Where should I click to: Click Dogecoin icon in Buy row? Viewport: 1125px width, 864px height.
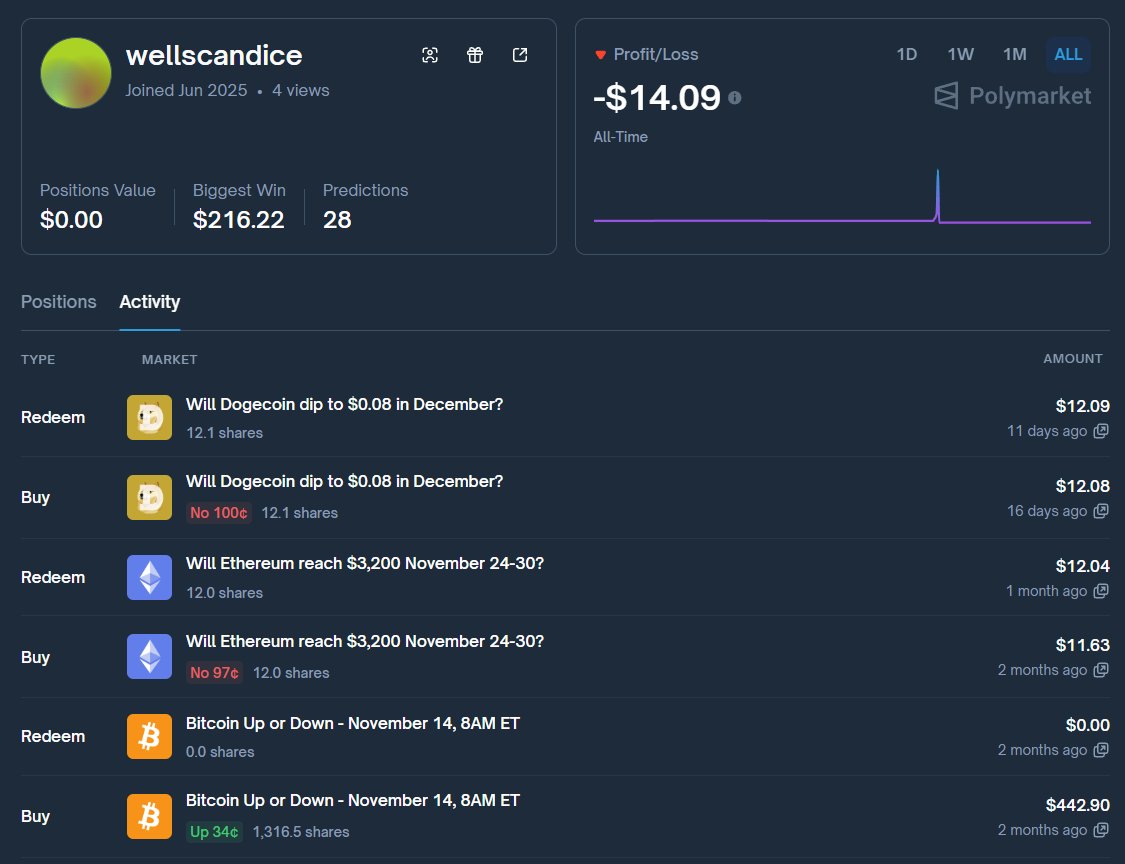[x=149, y=497]
